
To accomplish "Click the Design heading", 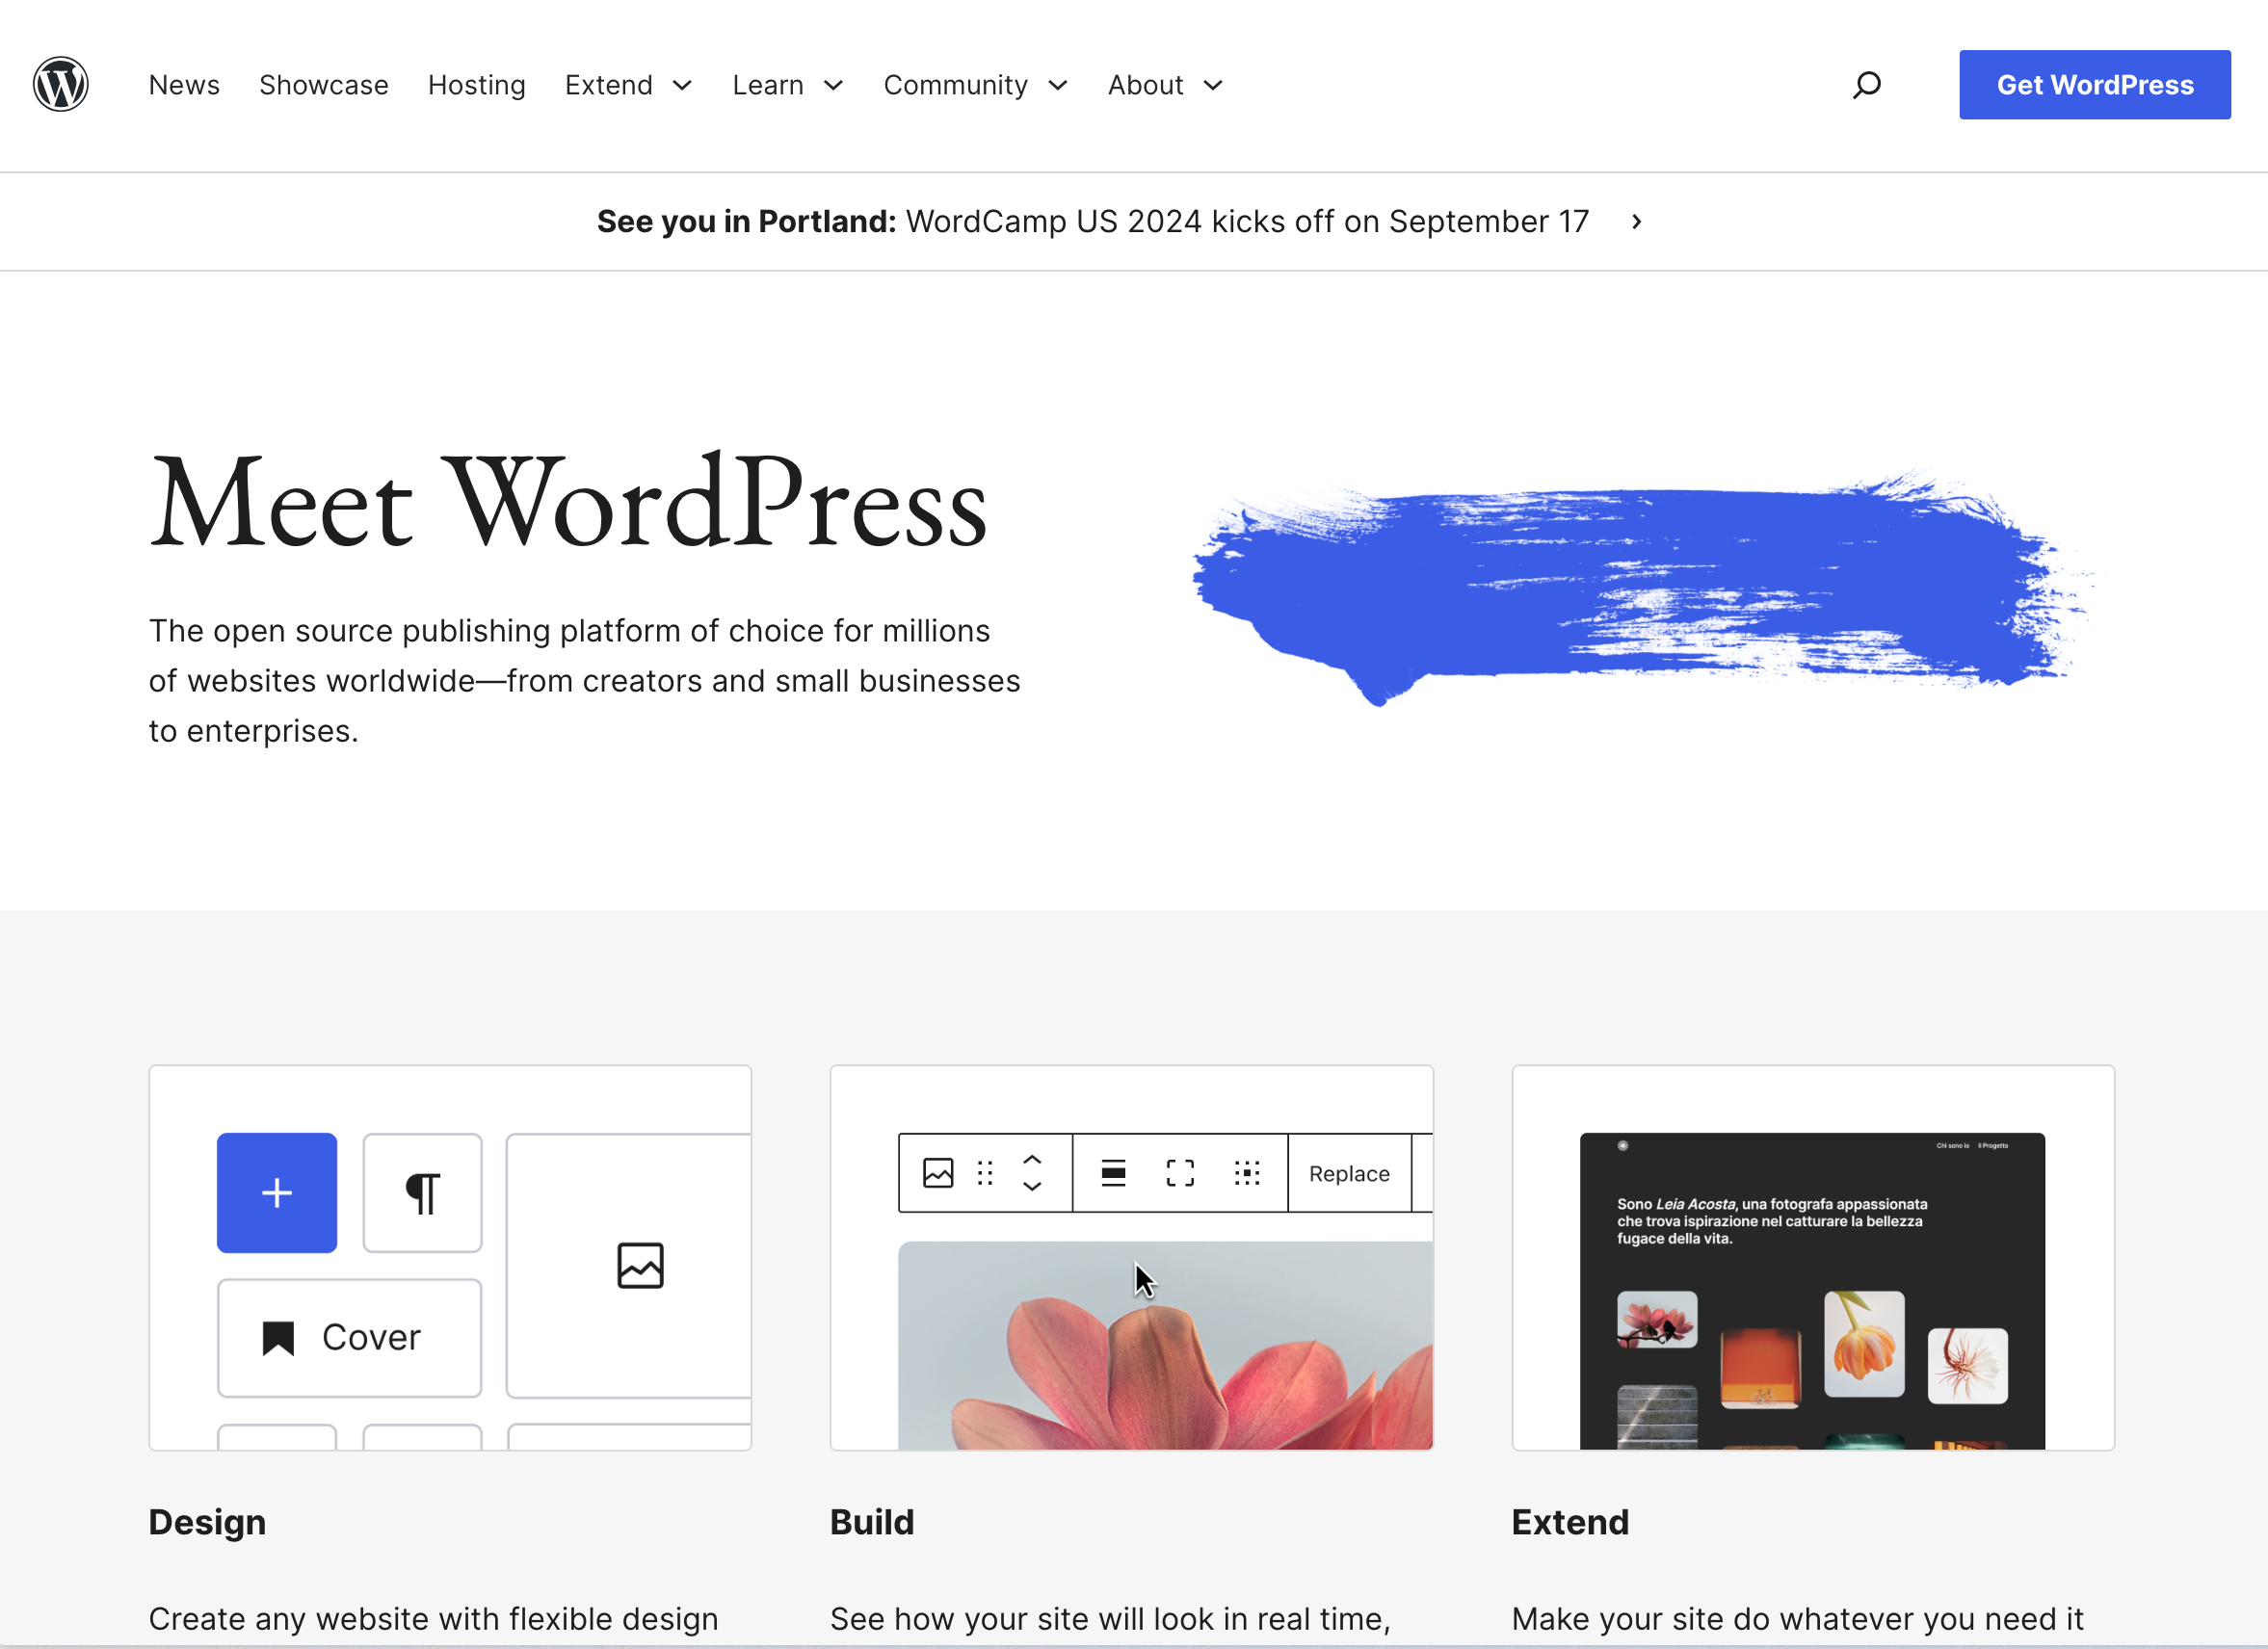I will 207,1521.
